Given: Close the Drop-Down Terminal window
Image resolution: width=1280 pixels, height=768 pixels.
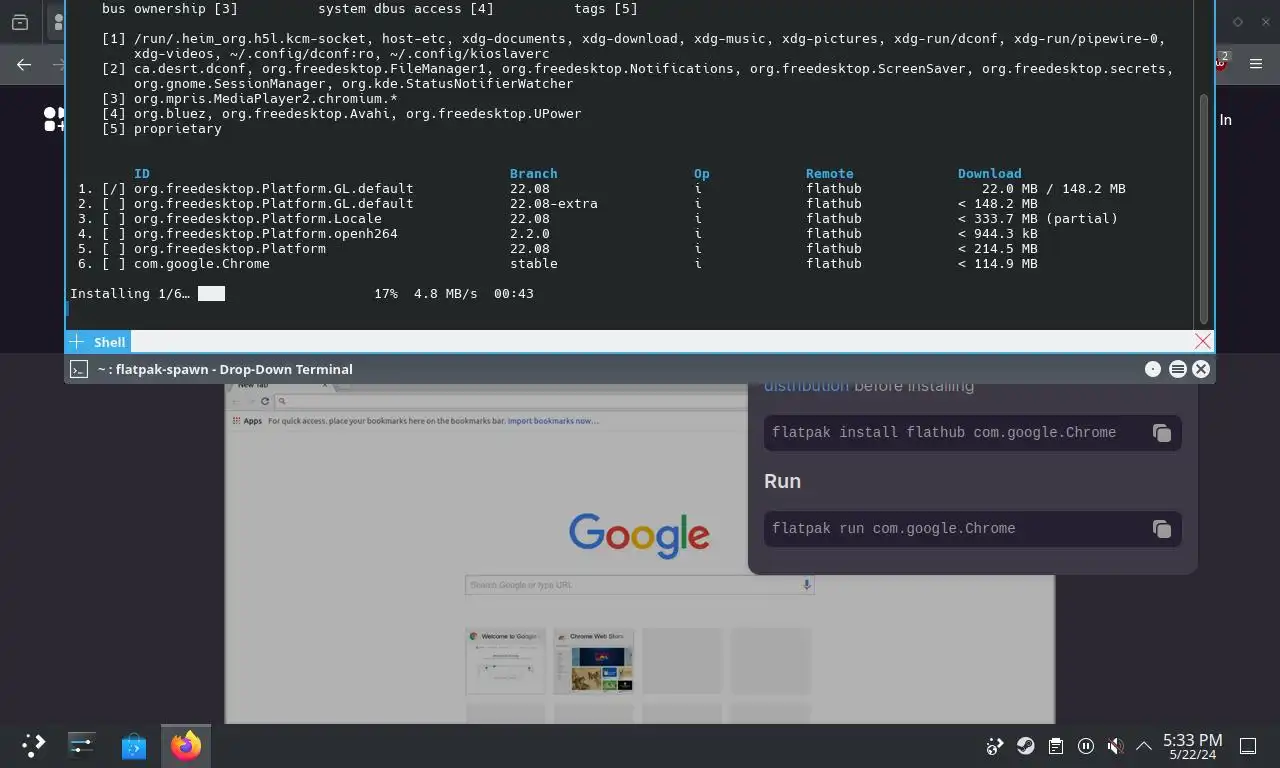Looking at the screenshot, I should (x=1201, y=369).
